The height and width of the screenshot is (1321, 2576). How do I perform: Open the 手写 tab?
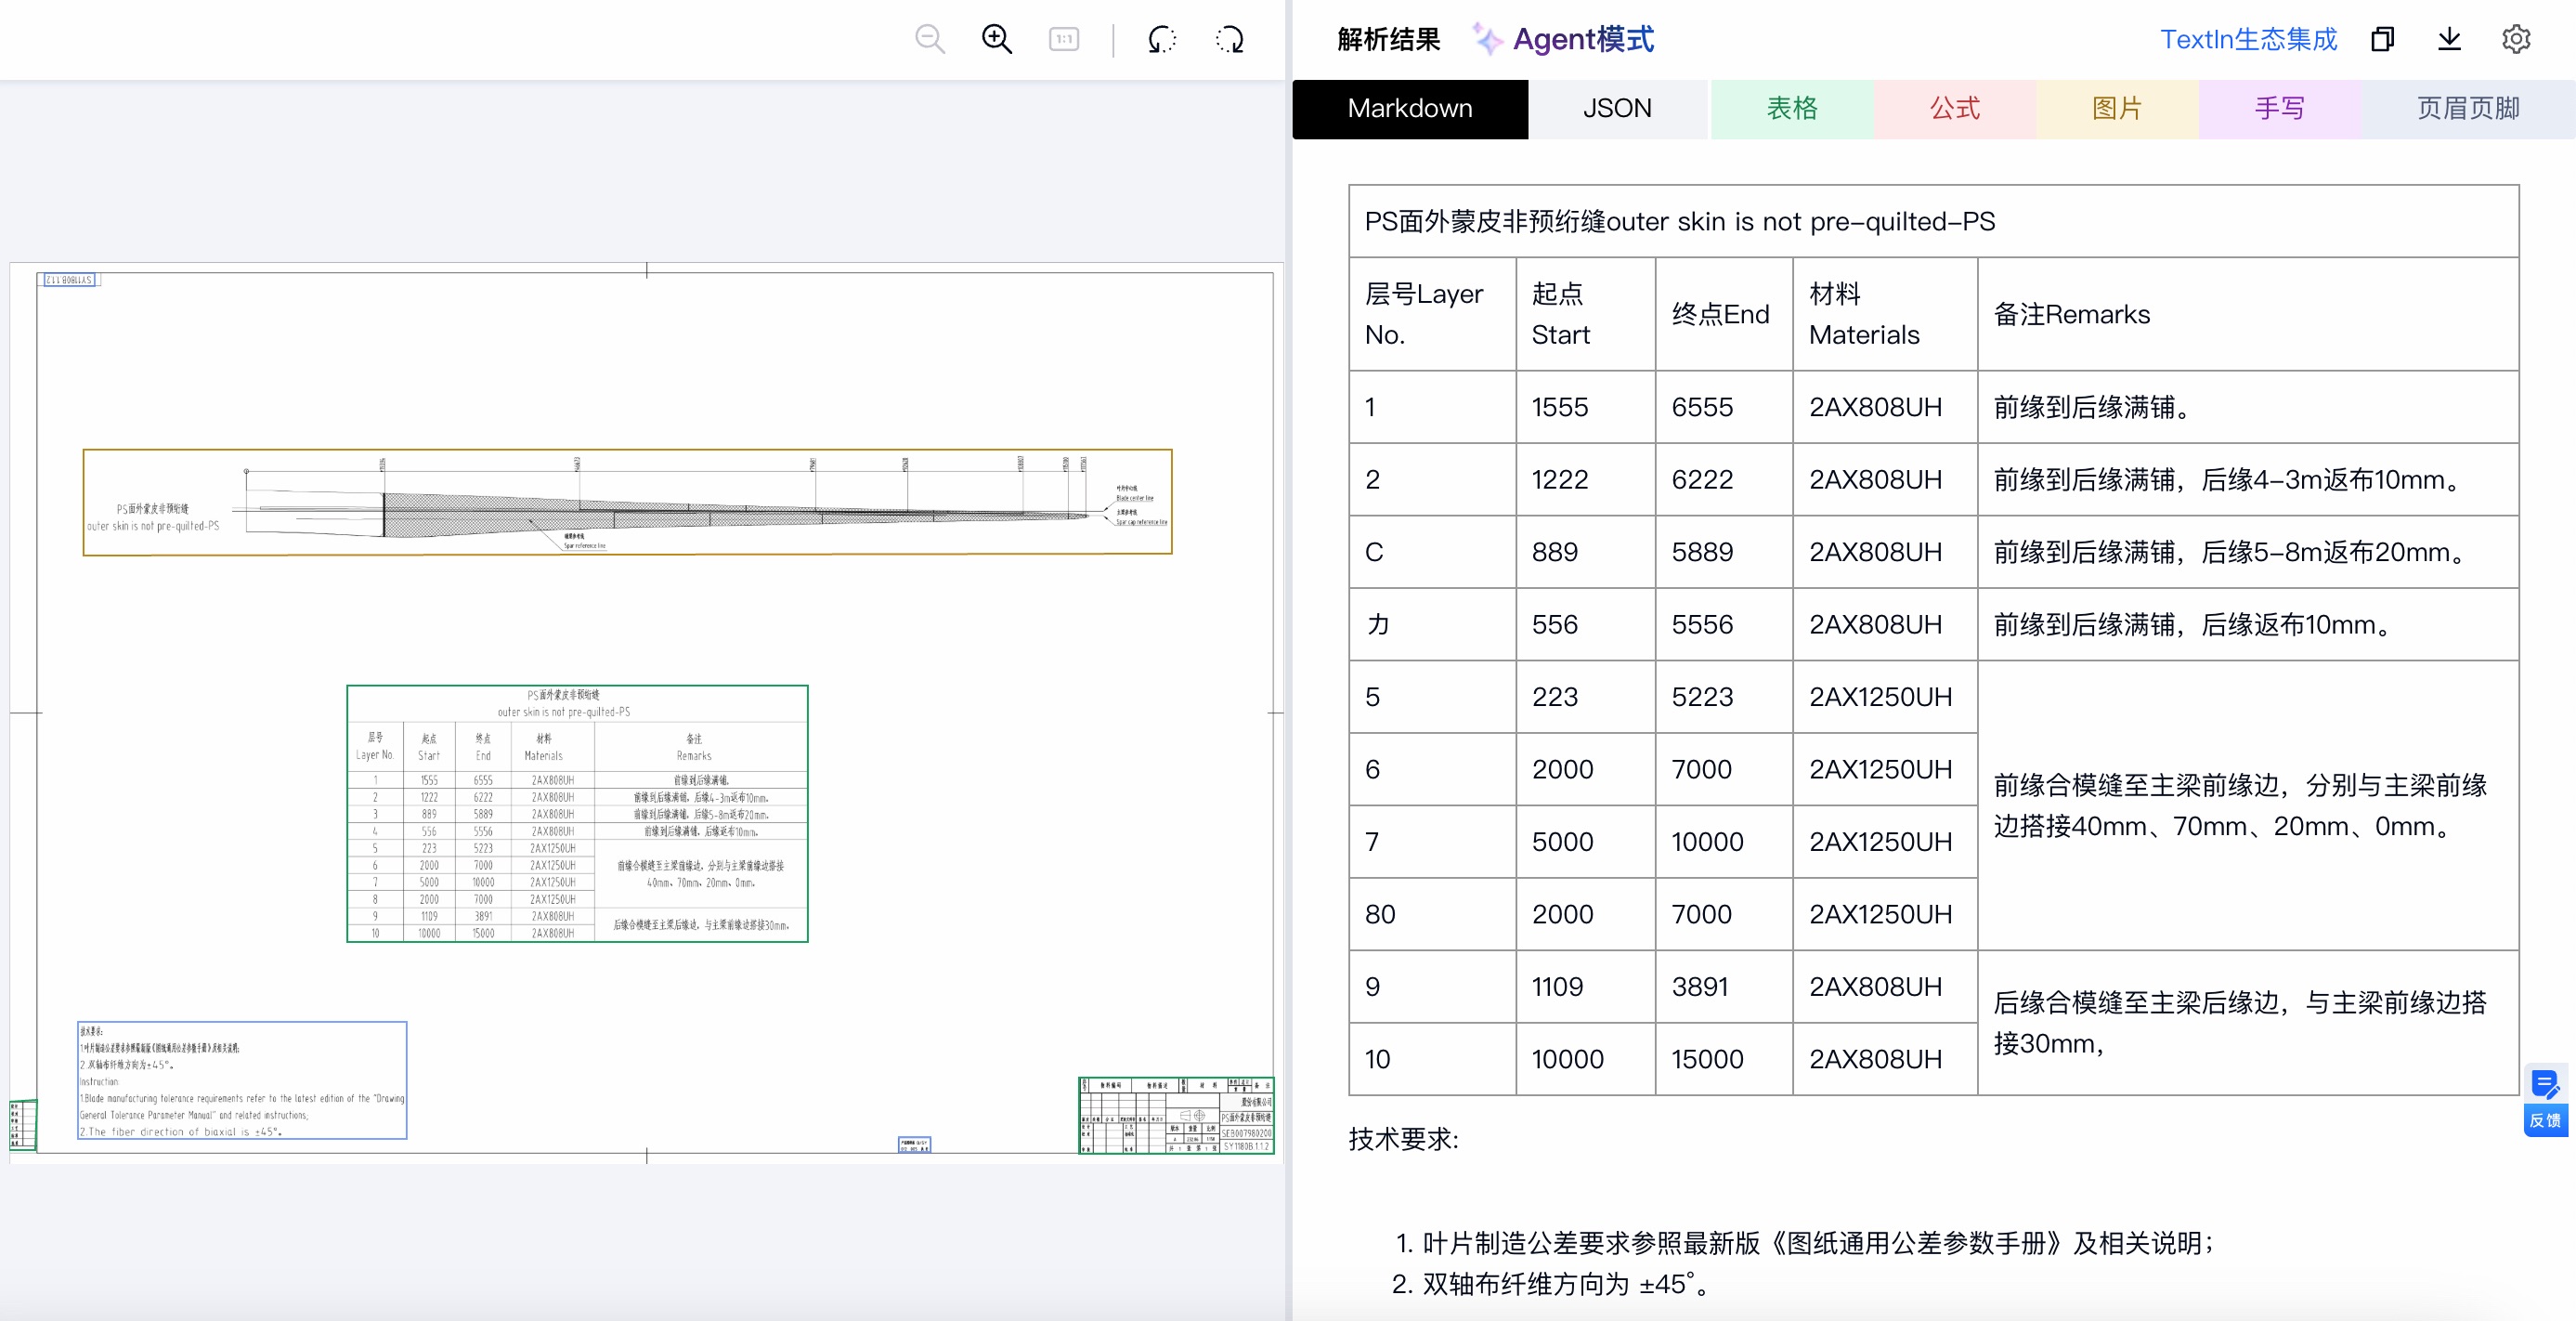coord(2280,108)
